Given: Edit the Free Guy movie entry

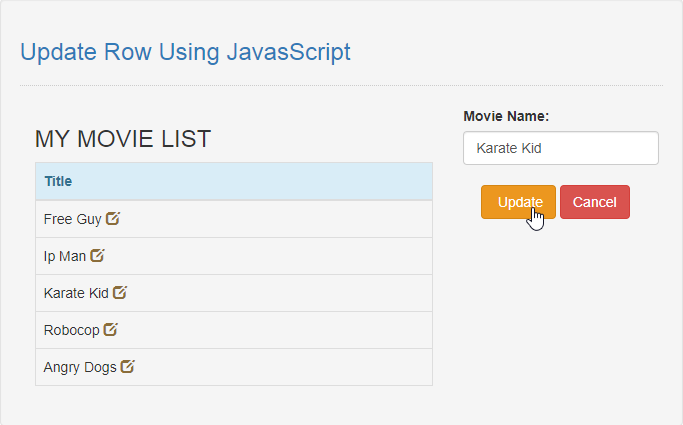Looking at the screenshot, I should point(113,218).
